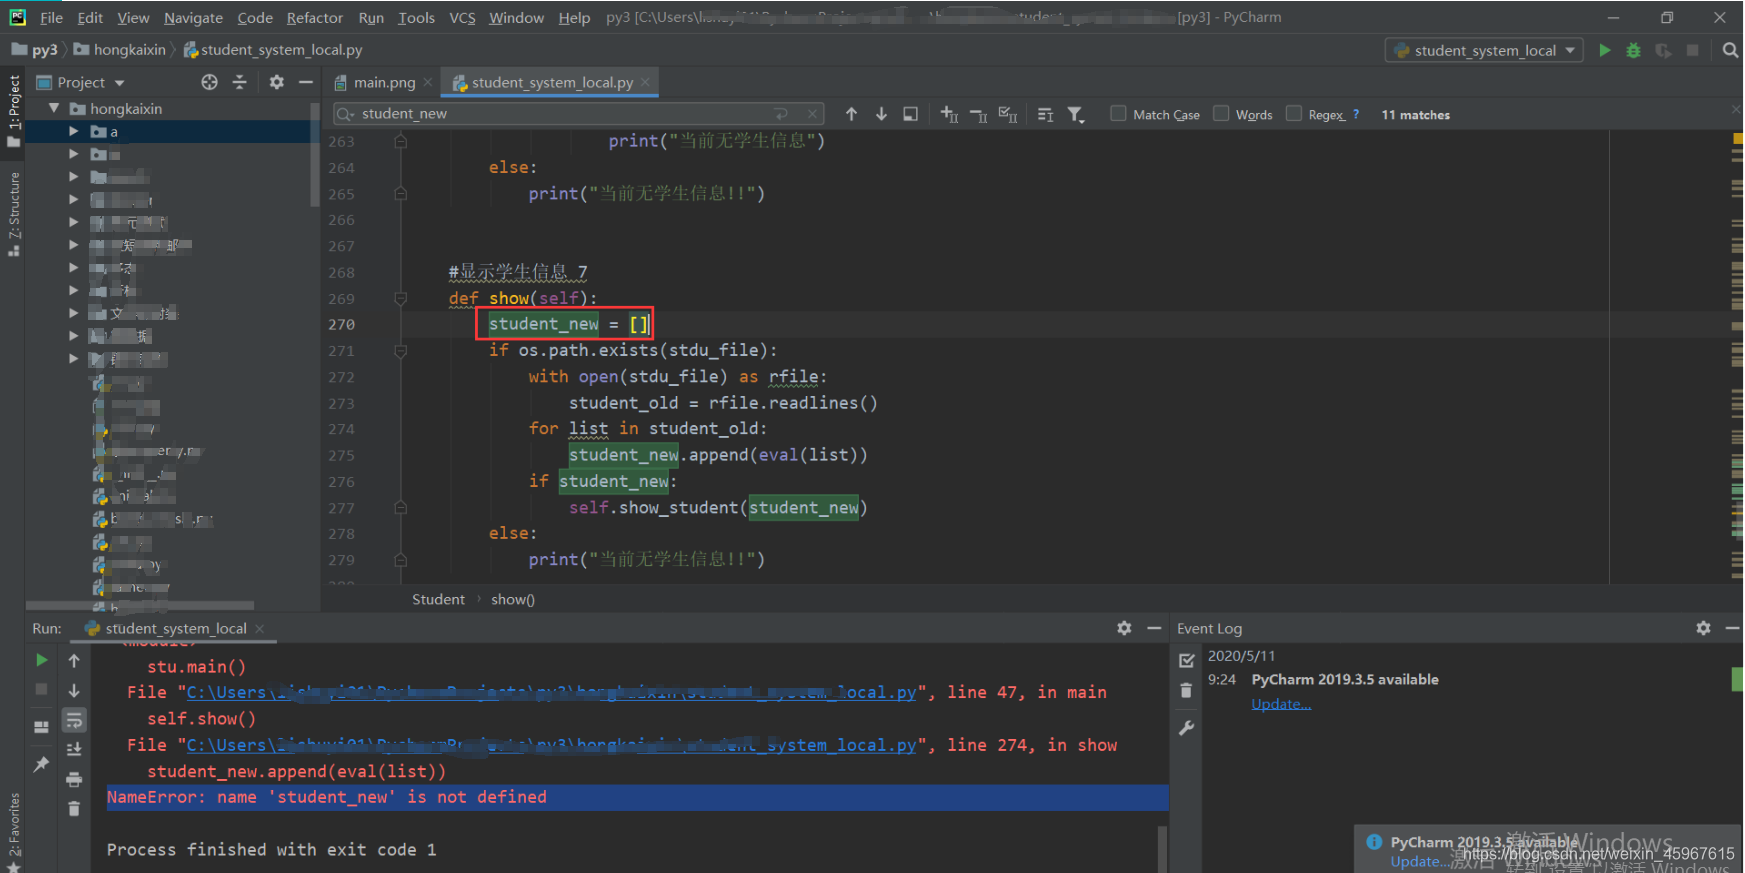Click run with coverage icon

pyautogui.click(x=1663, y=50)
